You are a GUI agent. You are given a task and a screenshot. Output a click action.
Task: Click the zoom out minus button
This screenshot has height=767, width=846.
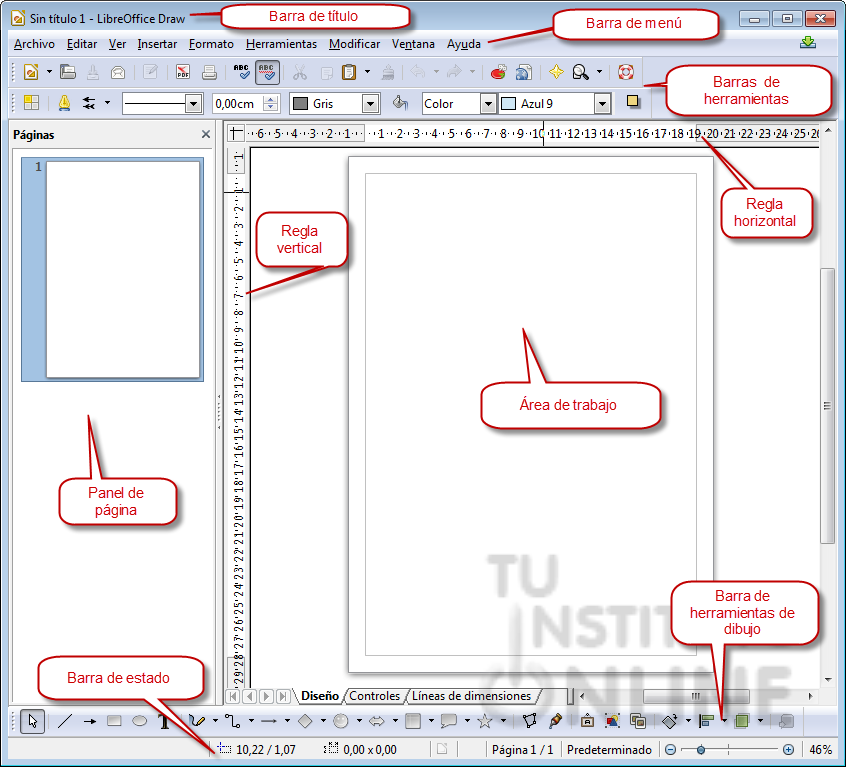pos(670,750)
